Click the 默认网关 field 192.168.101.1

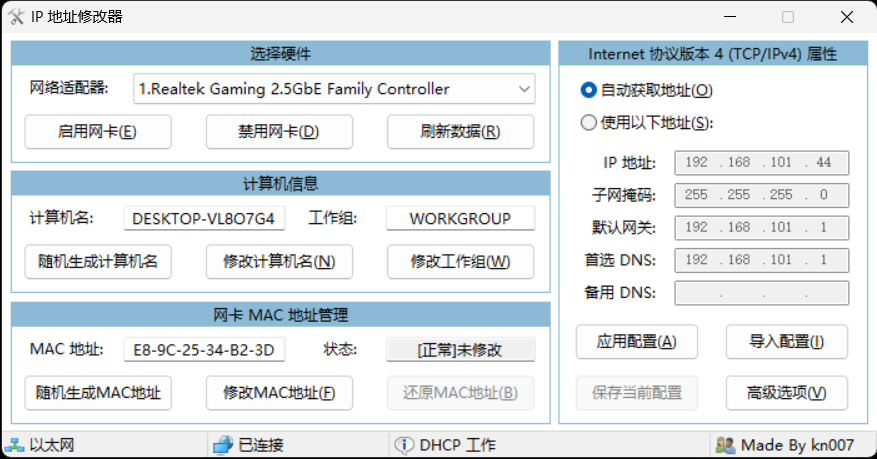(762, 228)
